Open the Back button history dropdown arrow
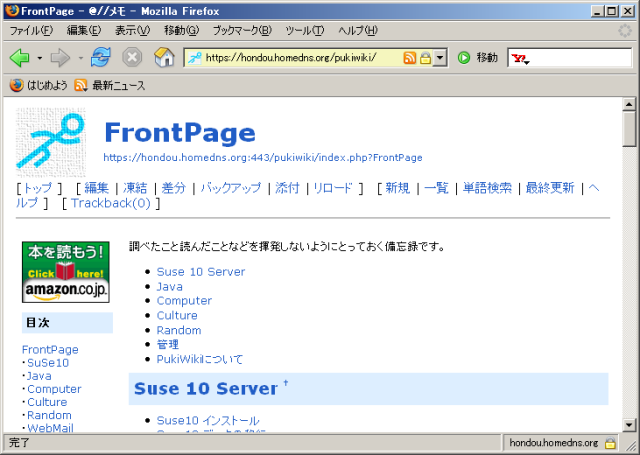Image resolution: width=640 pixels, height=455 pixels. click(38, 58)
